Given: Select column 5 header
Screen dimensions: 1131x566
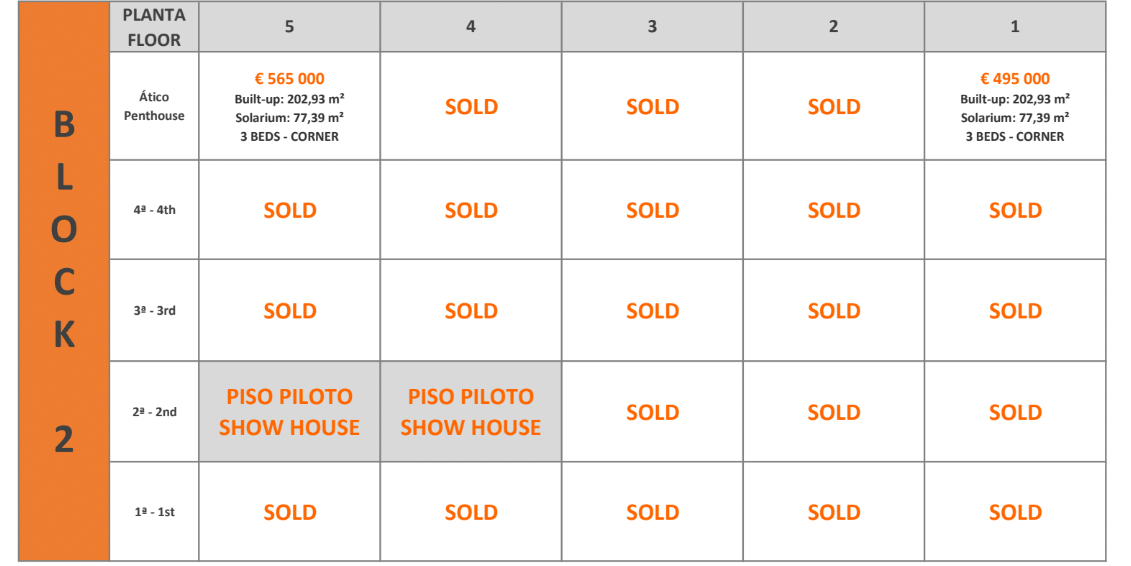Looking at the screenshot, I should tap(289, 27).
